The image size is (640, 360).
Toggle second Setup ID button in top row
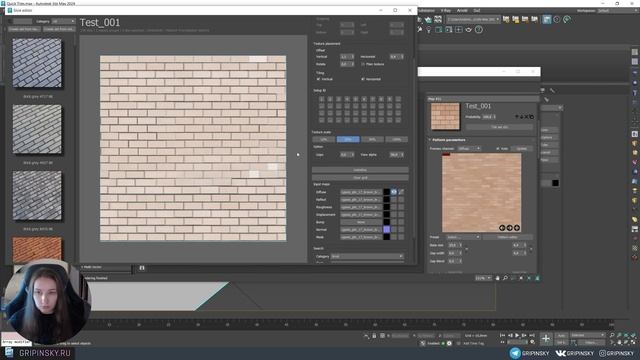pos(330,99)
